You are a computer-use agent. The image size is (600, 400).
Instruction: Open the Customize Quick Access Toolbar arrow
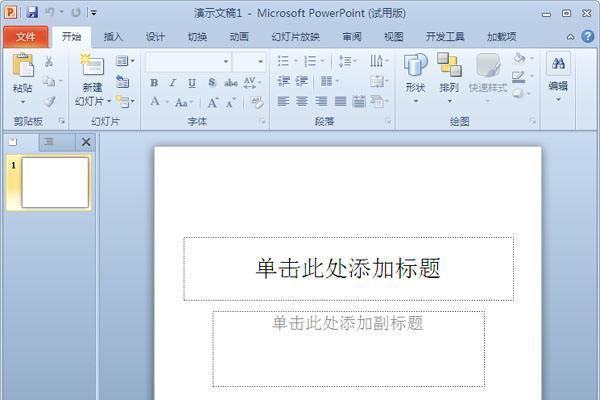93,13
